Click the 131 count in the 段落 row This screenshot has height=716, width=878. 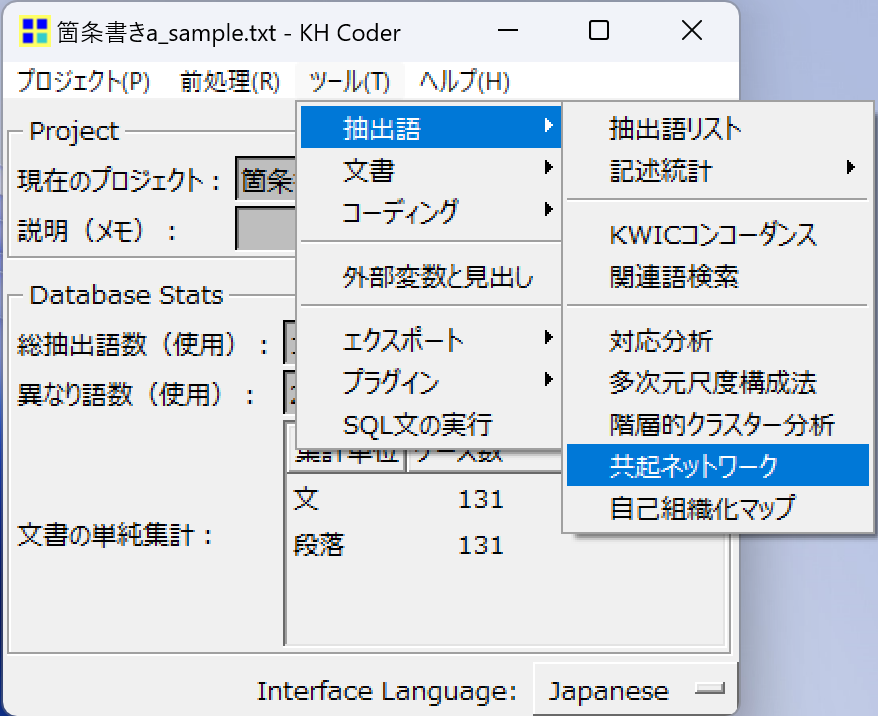point(481,545)
